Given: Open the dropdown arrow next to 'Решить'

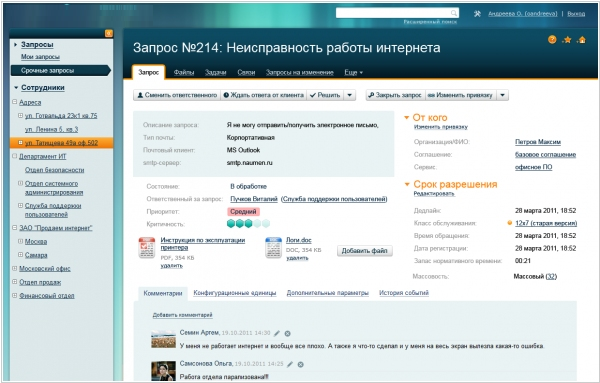Looking at the screenshot, I should pyautogui.click(x=350, y=95).
